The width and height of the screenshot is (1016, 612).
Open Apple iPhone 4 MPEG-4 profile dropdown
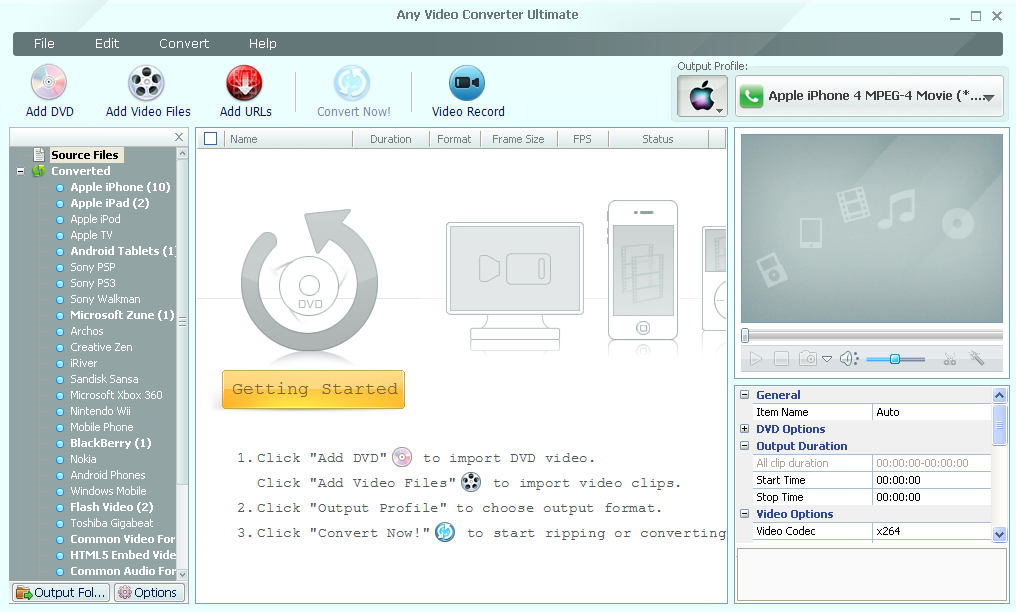(869, 97)
